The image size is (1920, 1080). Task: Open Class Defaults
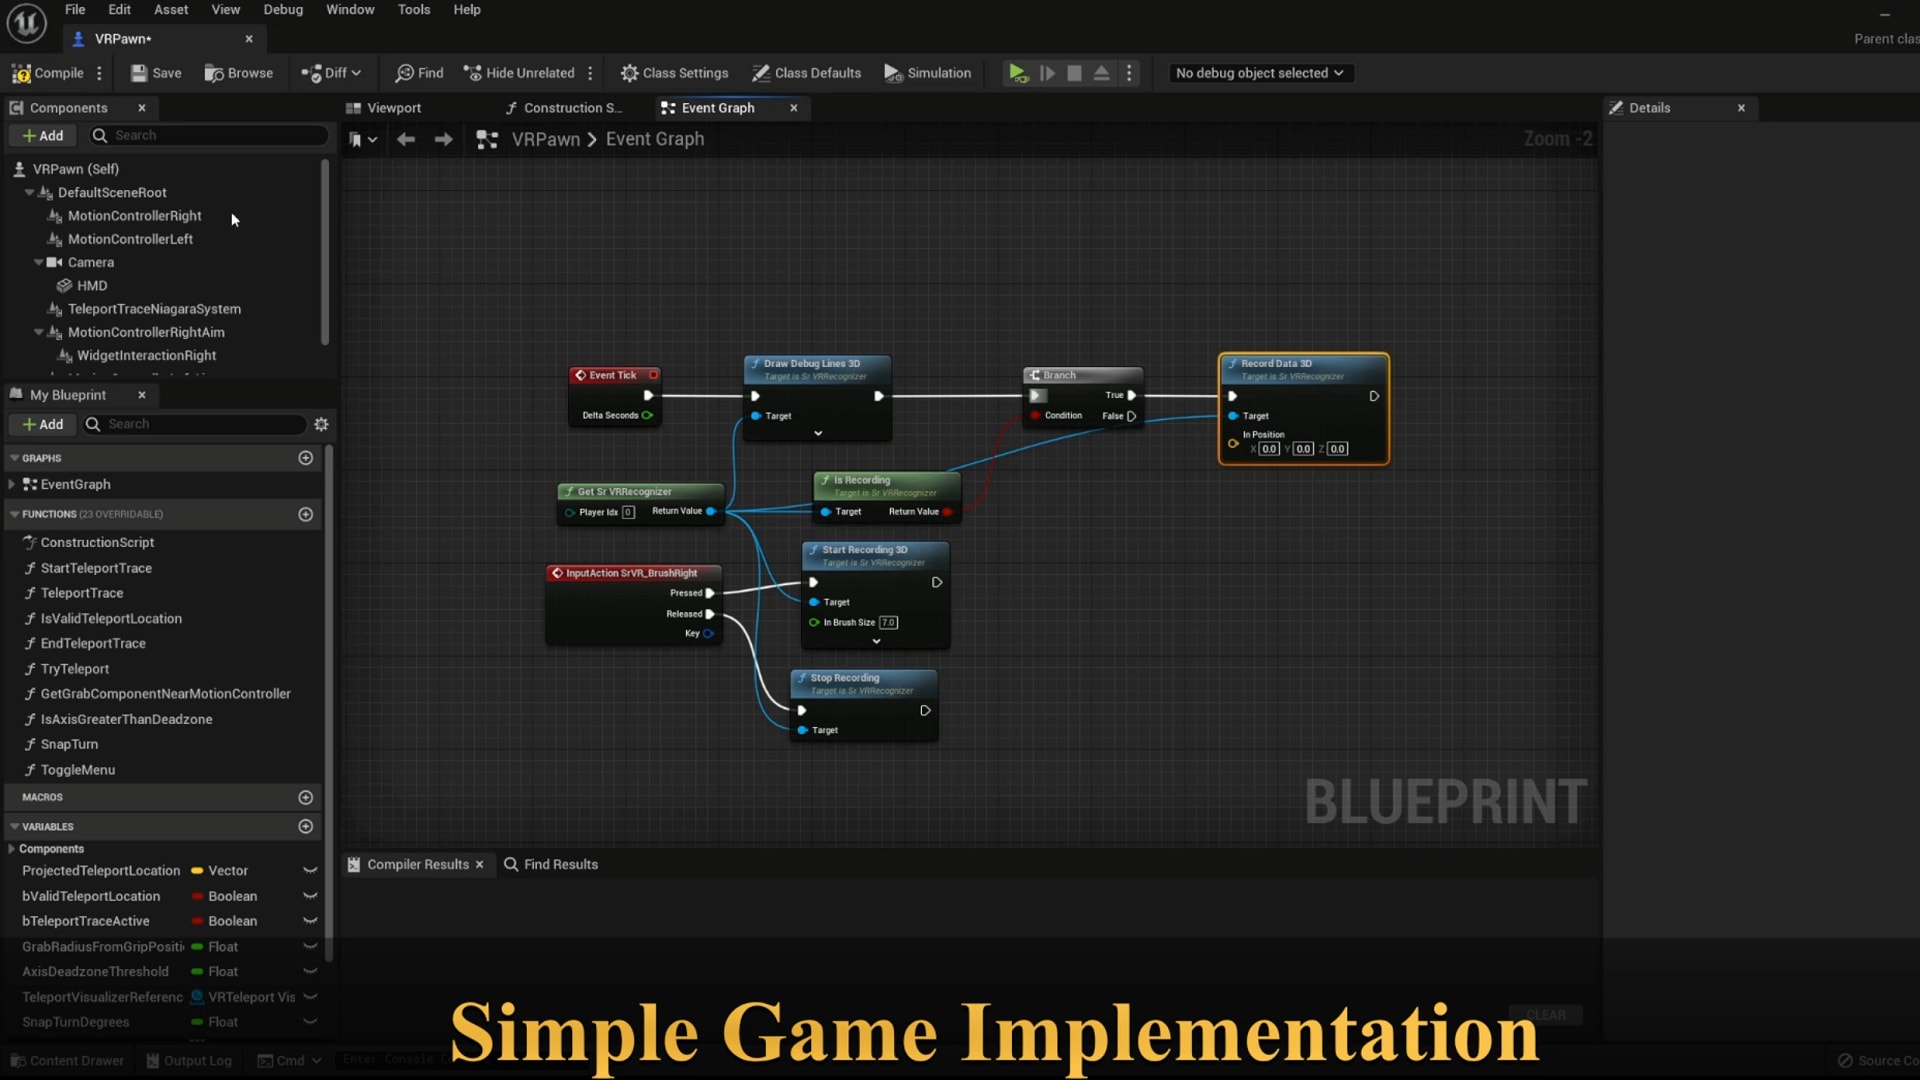(806, 73)
